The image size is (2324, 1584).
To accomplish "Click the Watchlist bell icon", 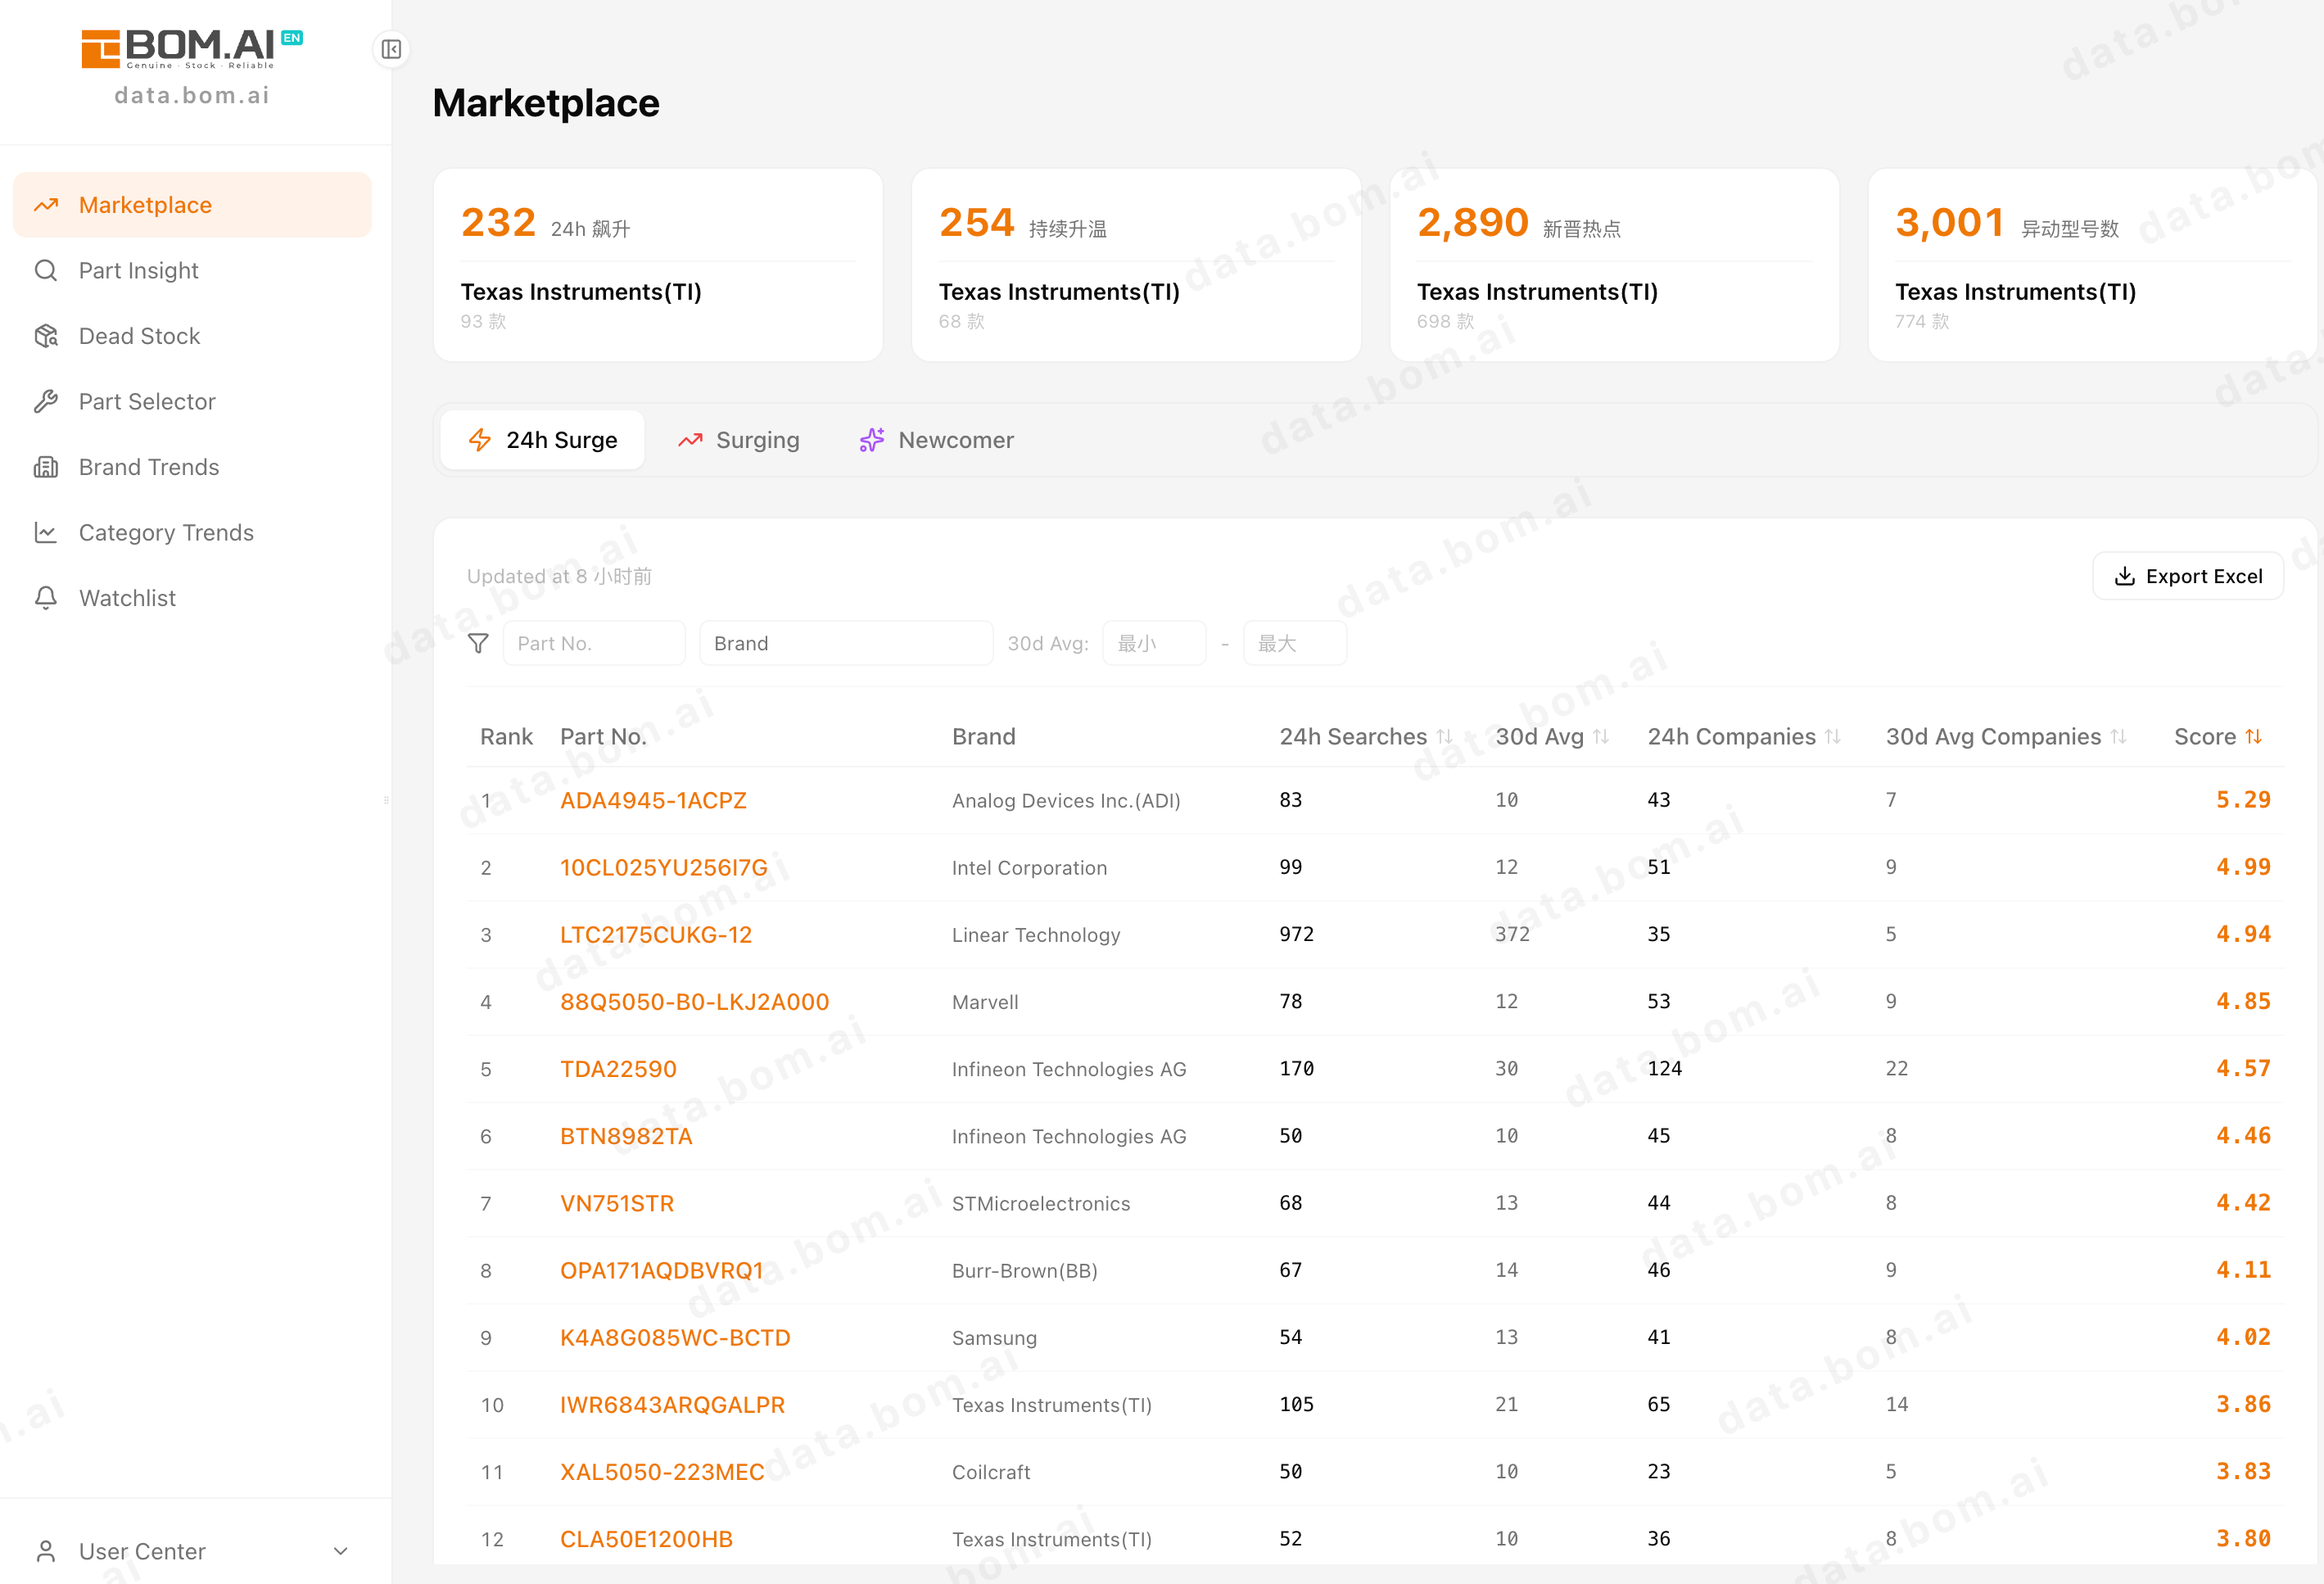I will (x=46, y=598).
